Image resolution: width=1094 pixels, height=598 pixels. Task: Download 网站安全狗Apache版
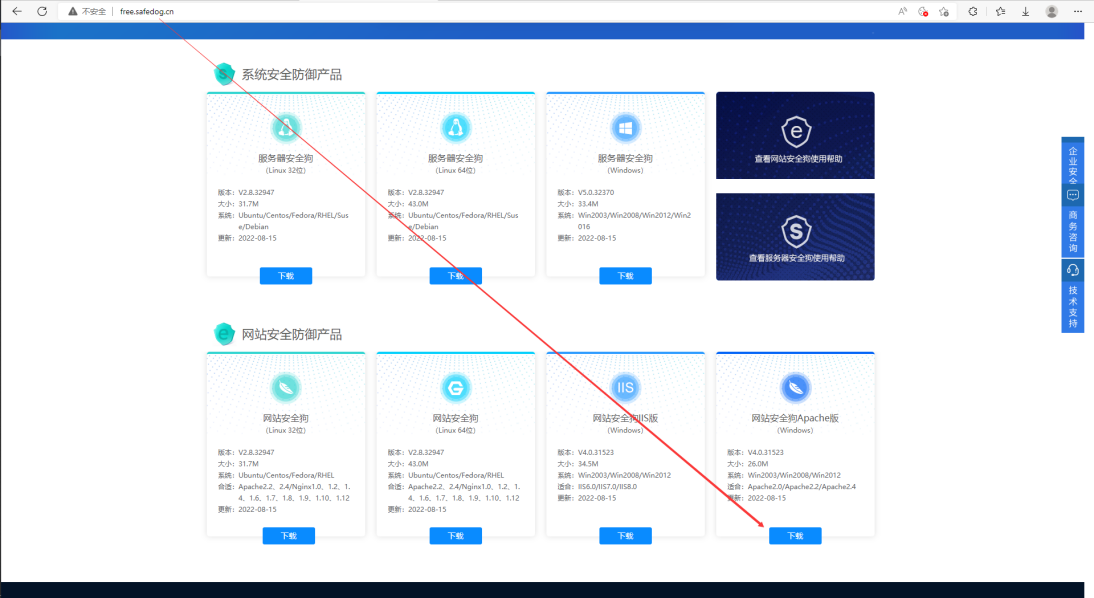click(x=795, y=536)
